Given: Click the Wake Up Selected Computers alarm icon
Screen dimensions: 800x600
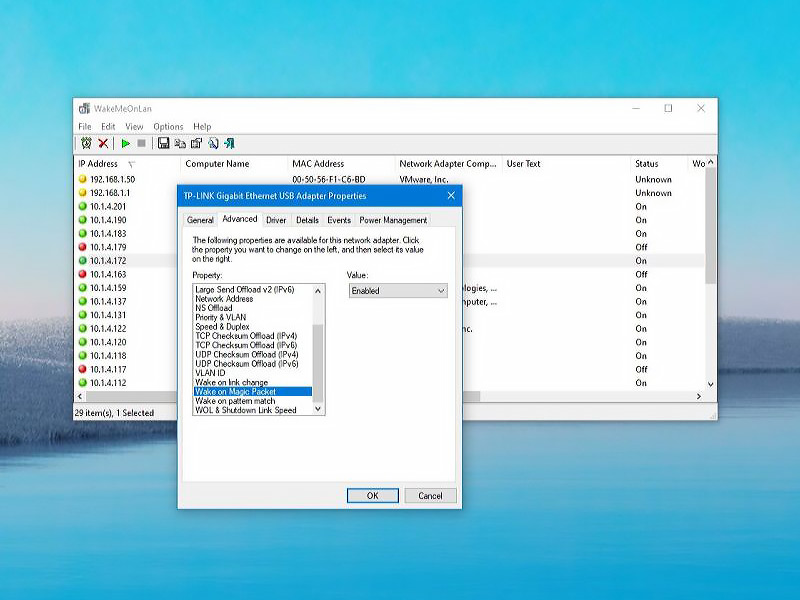Looking at the screenshot, I should (x=86, y=144).
